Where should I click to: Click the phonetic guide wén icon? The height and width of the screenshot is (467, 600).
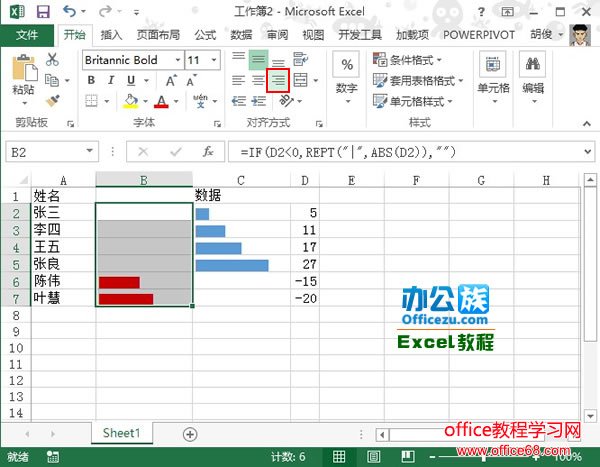[x=200, y=101]
